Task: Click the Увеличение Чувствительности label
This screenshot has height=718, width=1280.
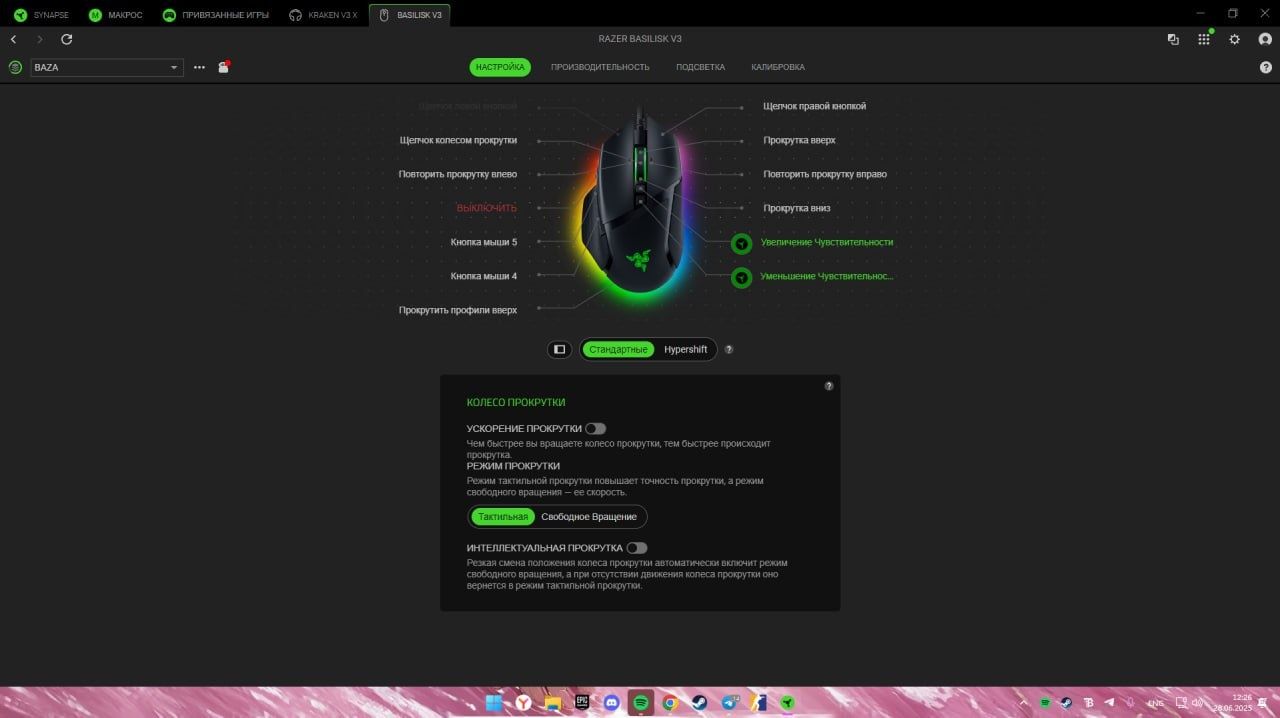Action: (827, 242)
